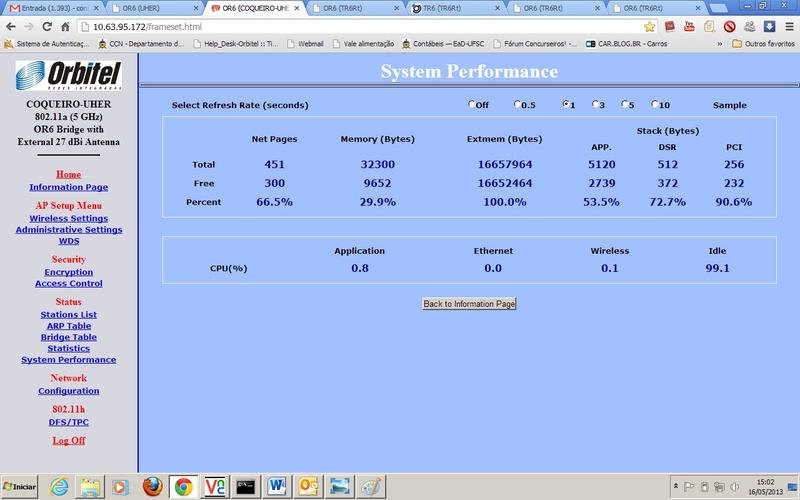Screen dimensions: 800x500
Task: Open the people/contacts extension icon
Action: pyautogui.click(x=749, y=27)
